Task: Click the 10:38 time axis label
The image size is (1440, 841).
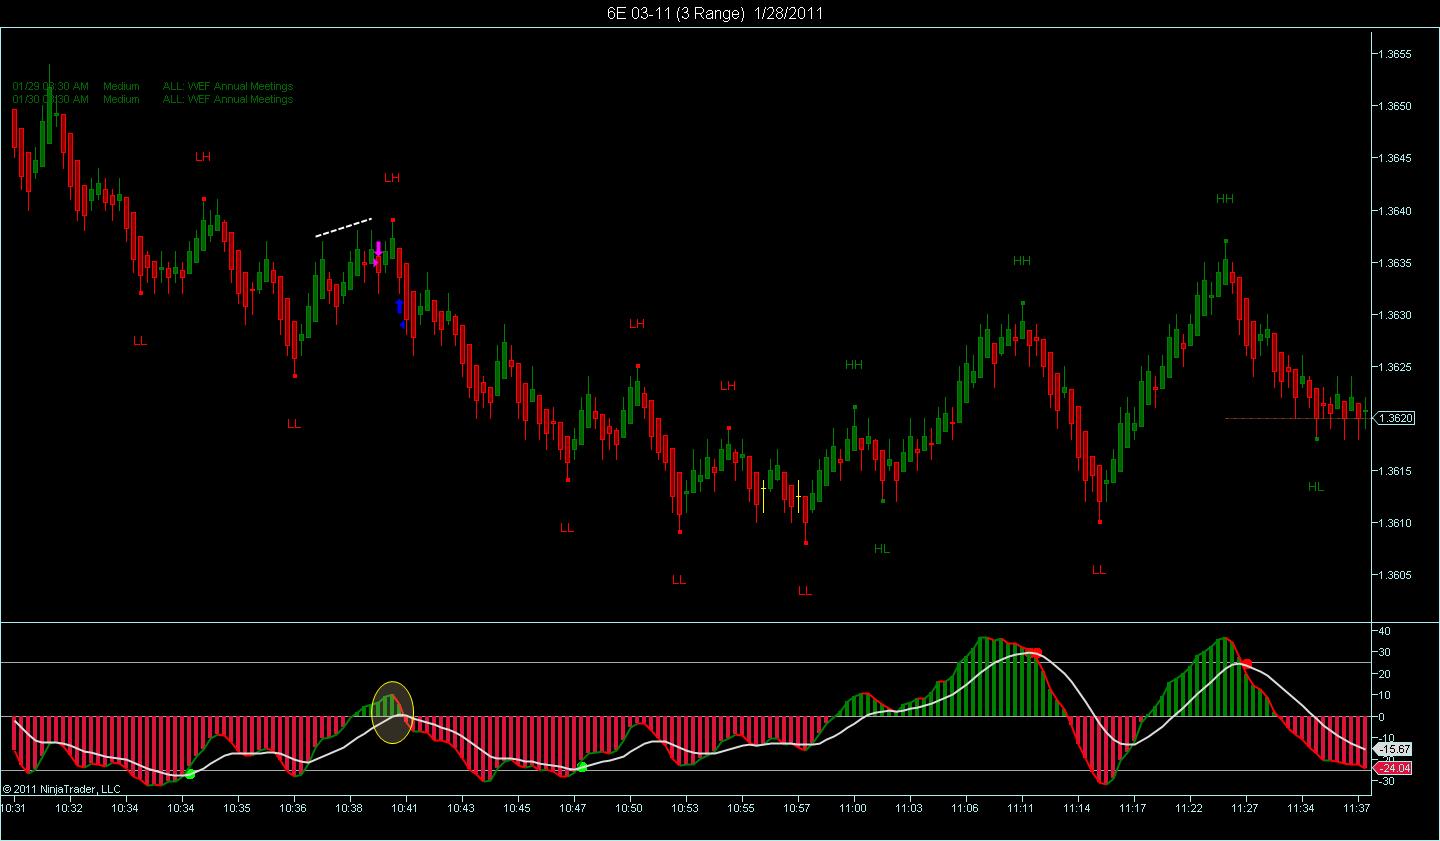Action: [x=350, y=807]
